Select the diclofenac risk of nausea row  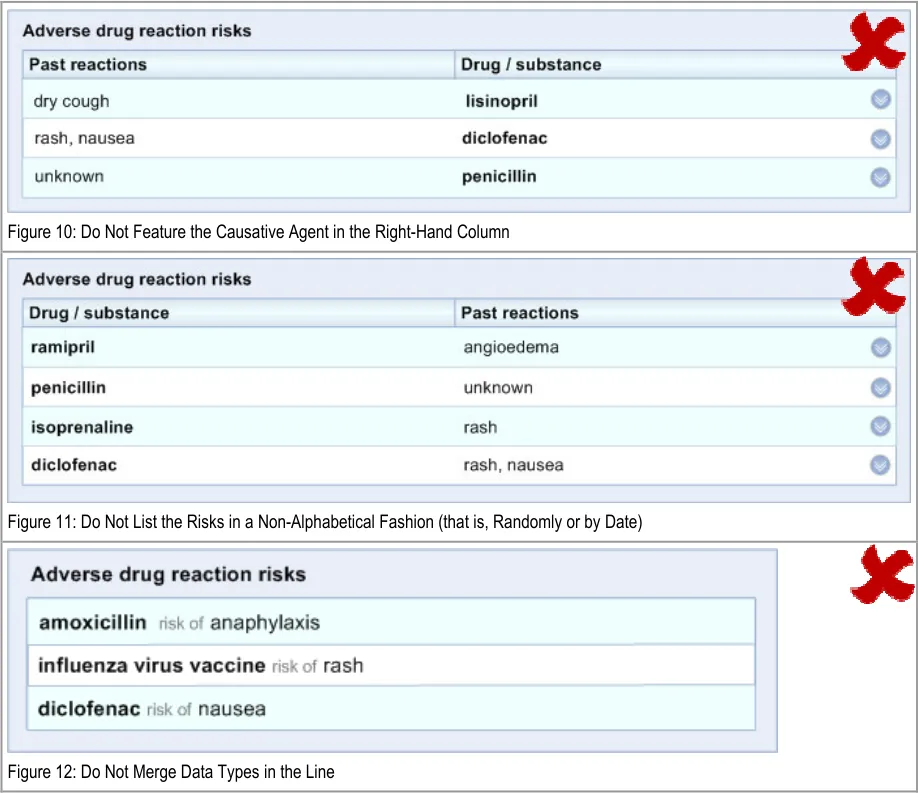390,709
